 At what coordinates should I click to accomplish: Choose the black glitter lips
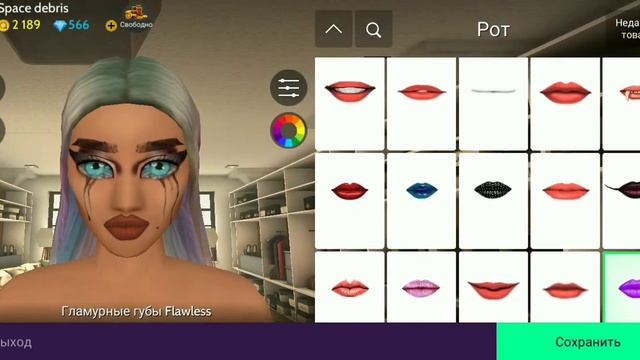[493, 201]
